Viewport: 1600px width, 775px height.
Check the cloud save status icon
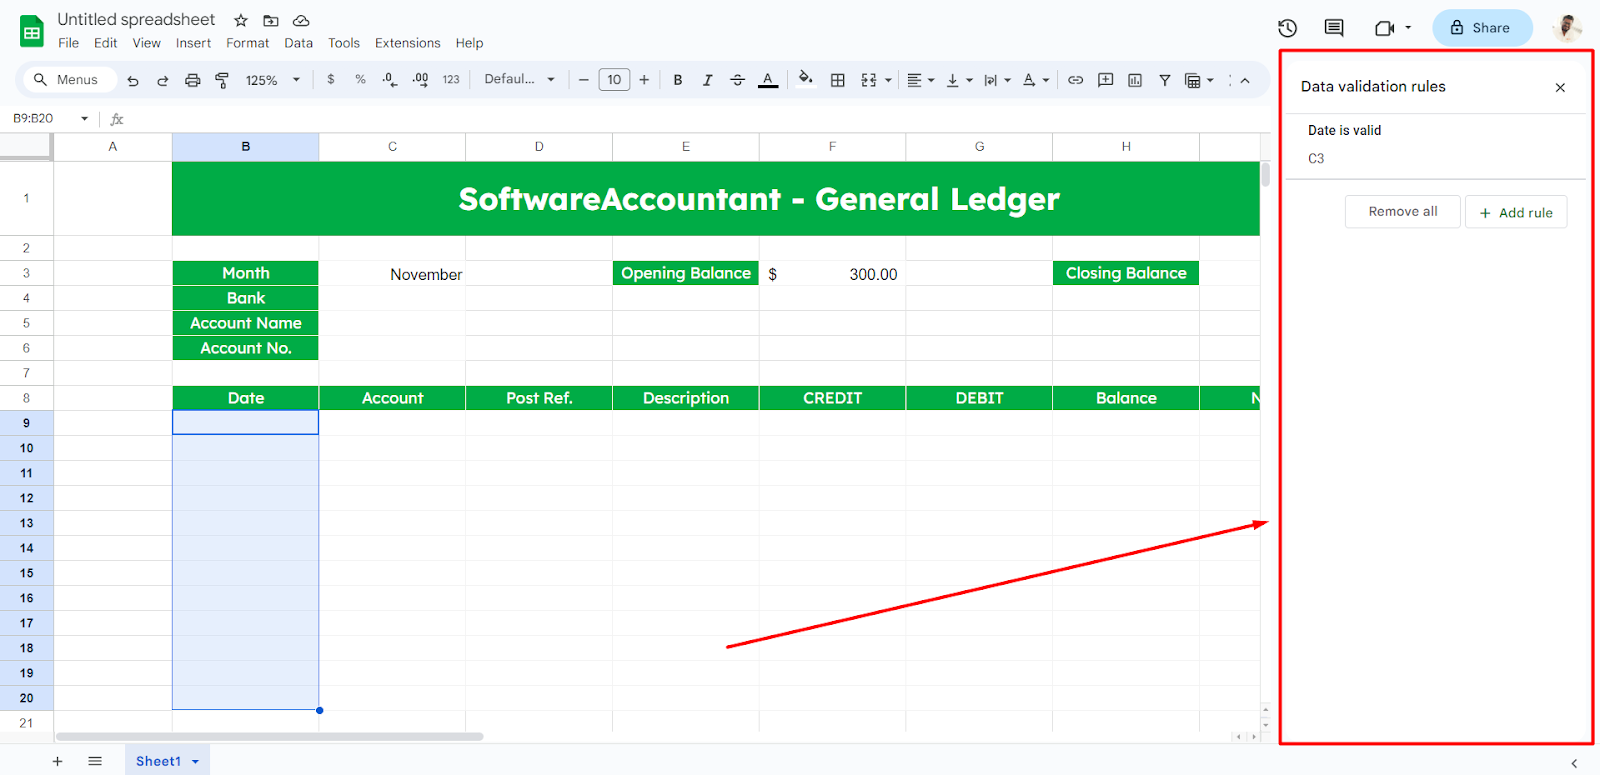[x=301, y=20]
